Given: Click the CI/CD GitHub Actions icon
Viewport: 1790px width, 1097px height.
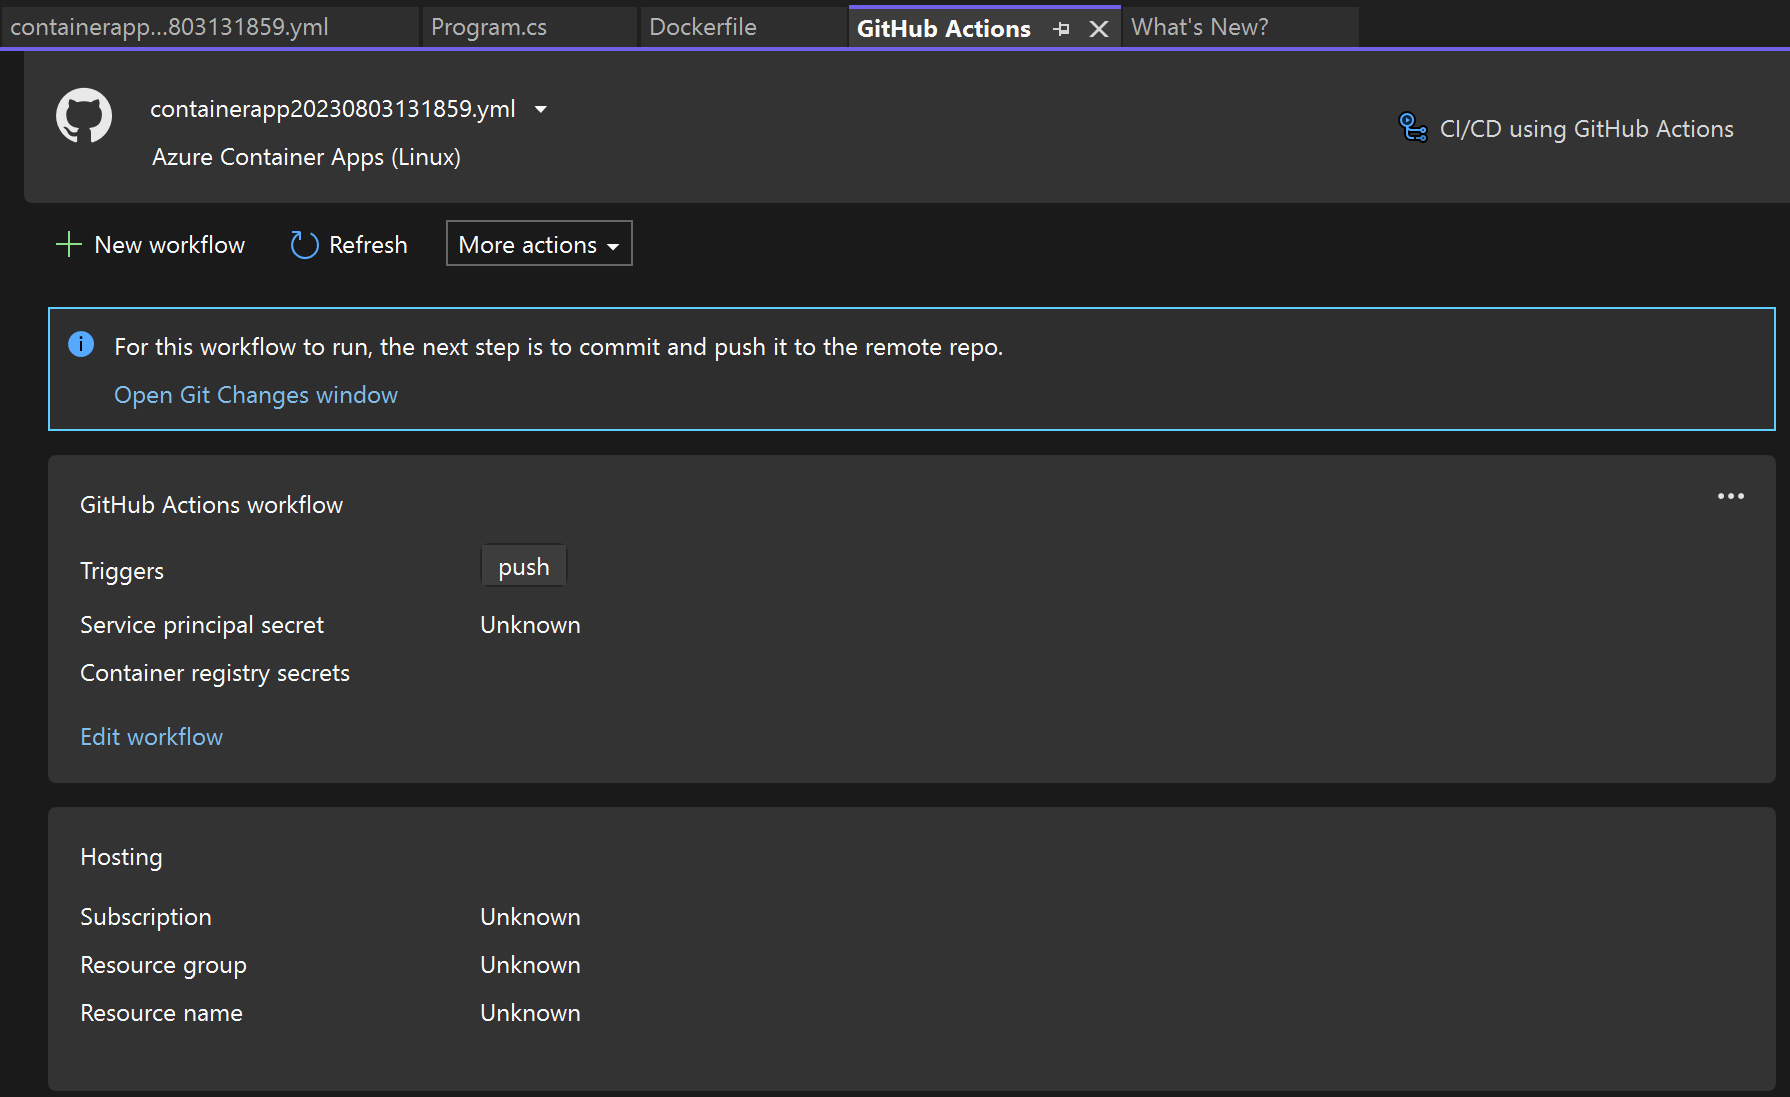Looking at the screenshot, I should pyautogui.click(x=1412, y=127).
